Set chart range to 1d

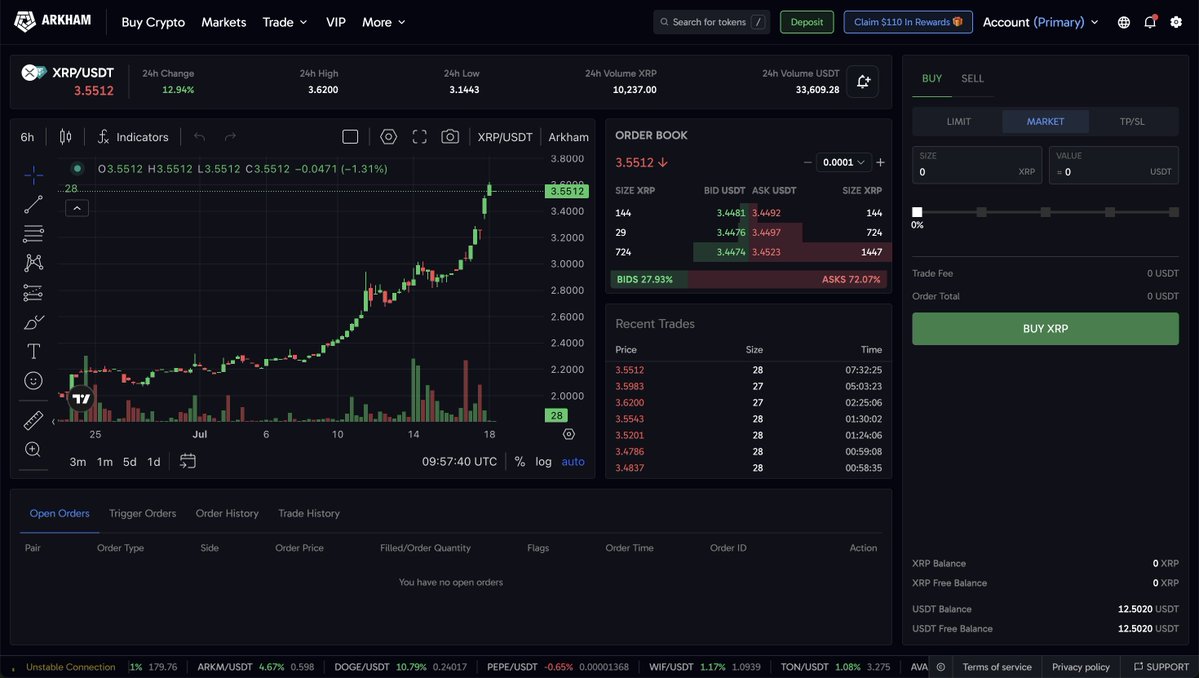pyautogui.click(x=154, y=462)
